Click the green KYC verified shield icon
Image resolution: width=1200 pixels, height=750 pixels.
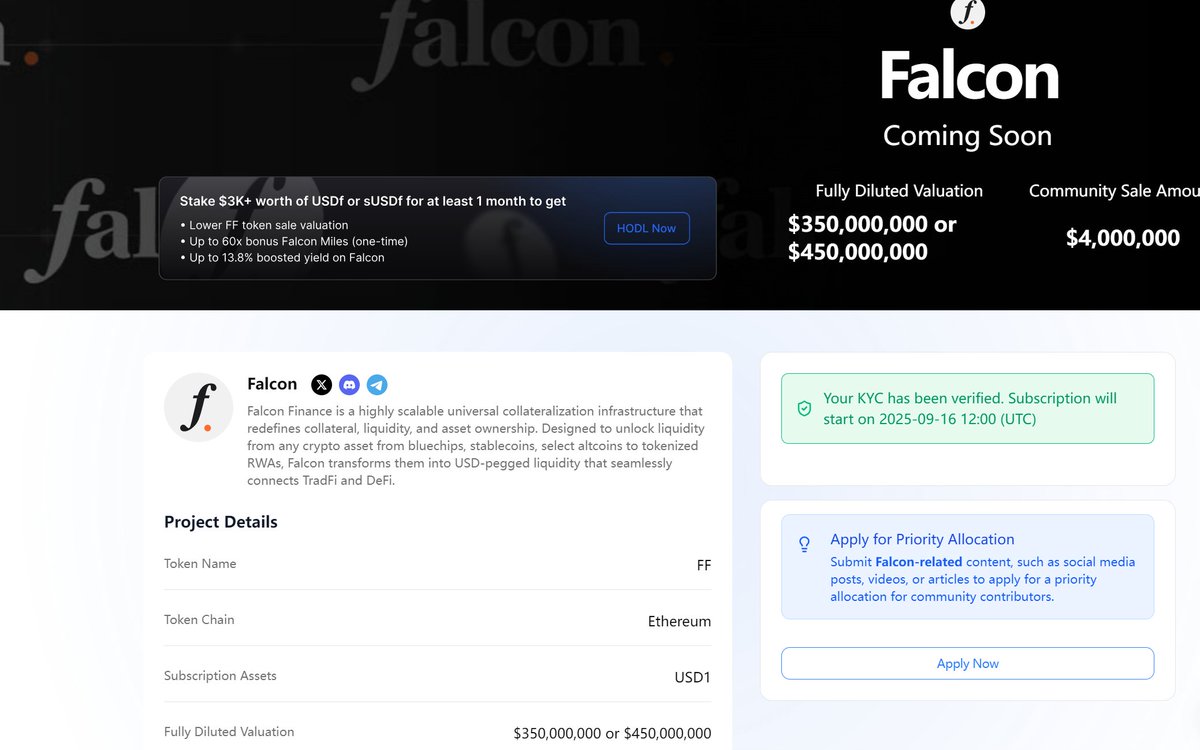tap(804, 408)
